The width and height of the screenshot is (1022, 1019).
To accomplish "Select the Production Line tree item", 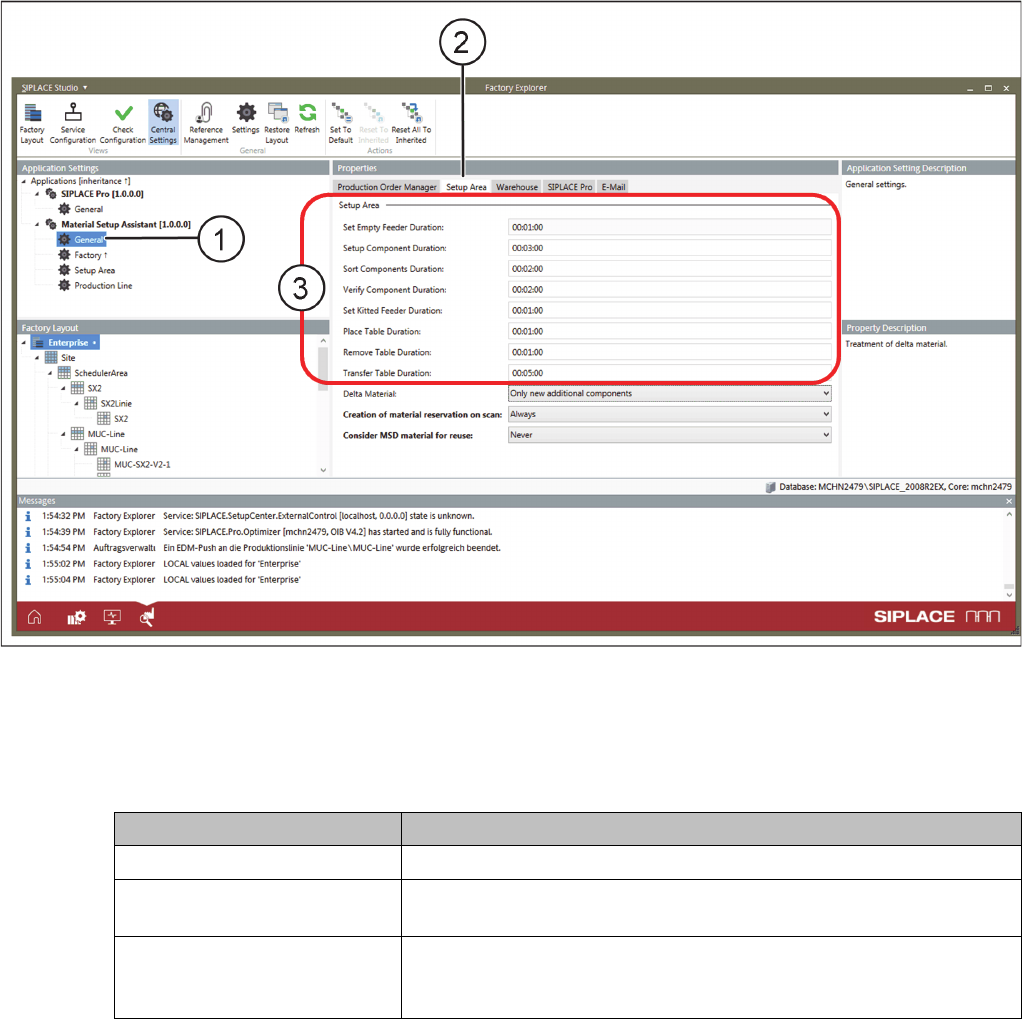I will click(102, 286).
